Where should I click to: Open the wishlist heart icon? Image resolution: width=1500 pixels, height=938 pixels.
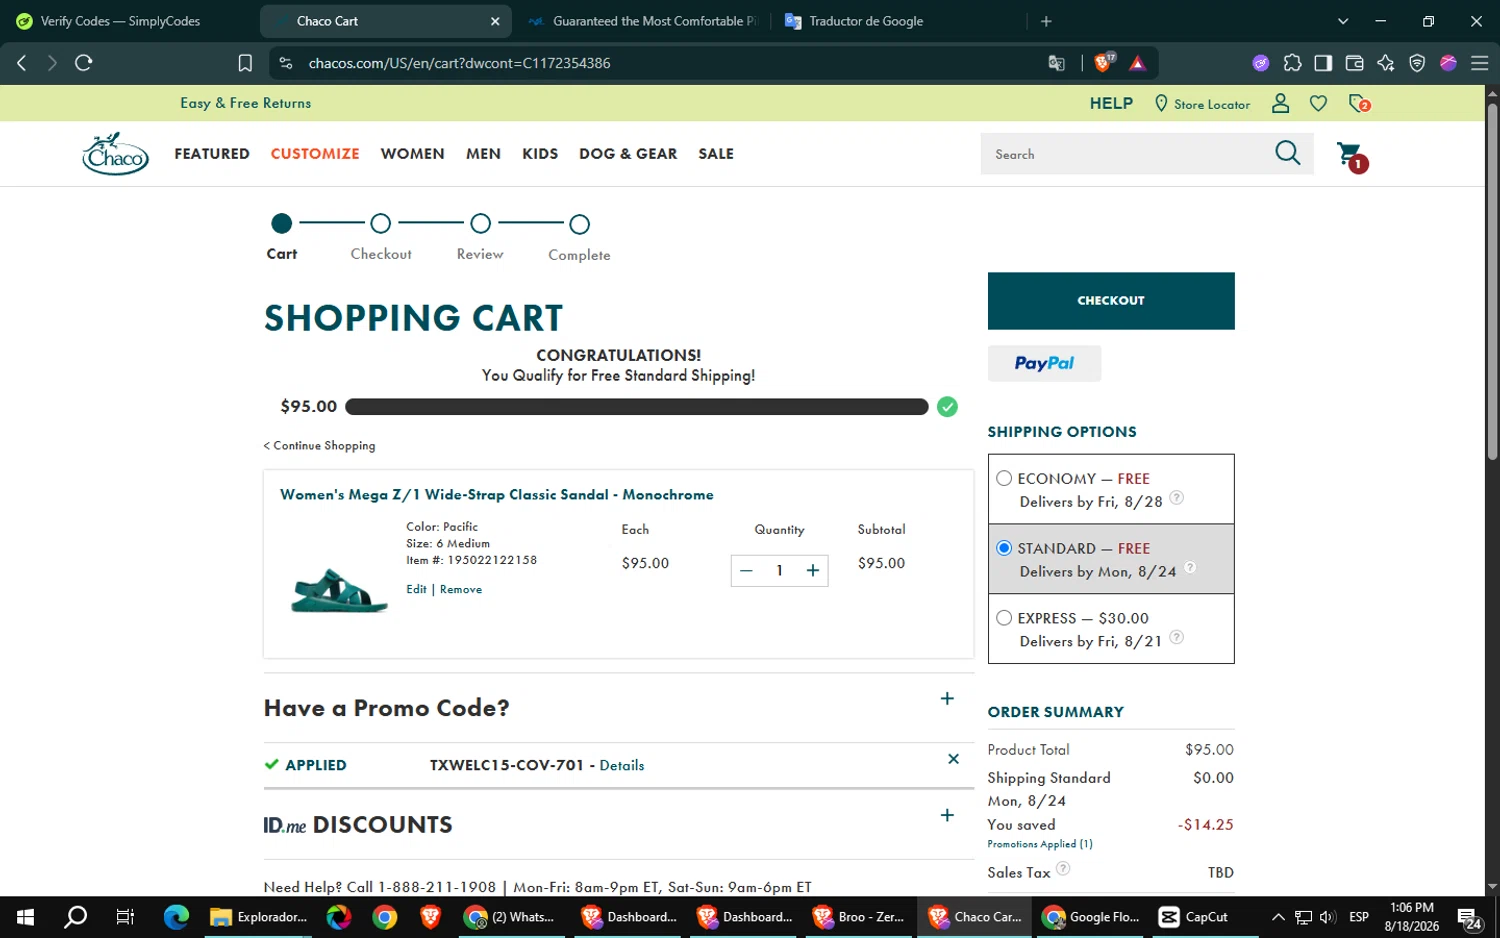coord(1319,103)
